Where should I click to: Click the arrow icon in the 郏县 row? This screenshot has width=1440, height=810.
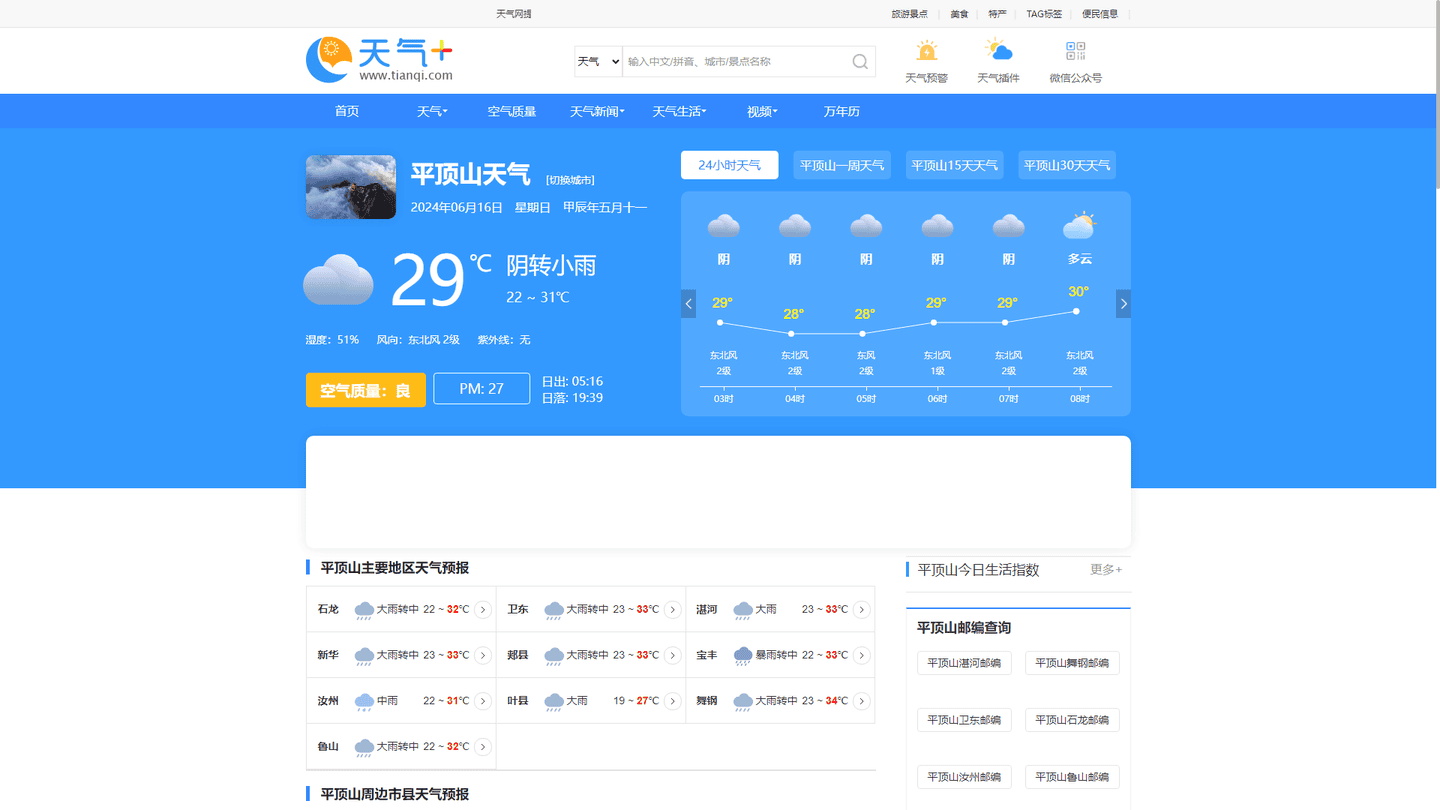click(673, 656)
